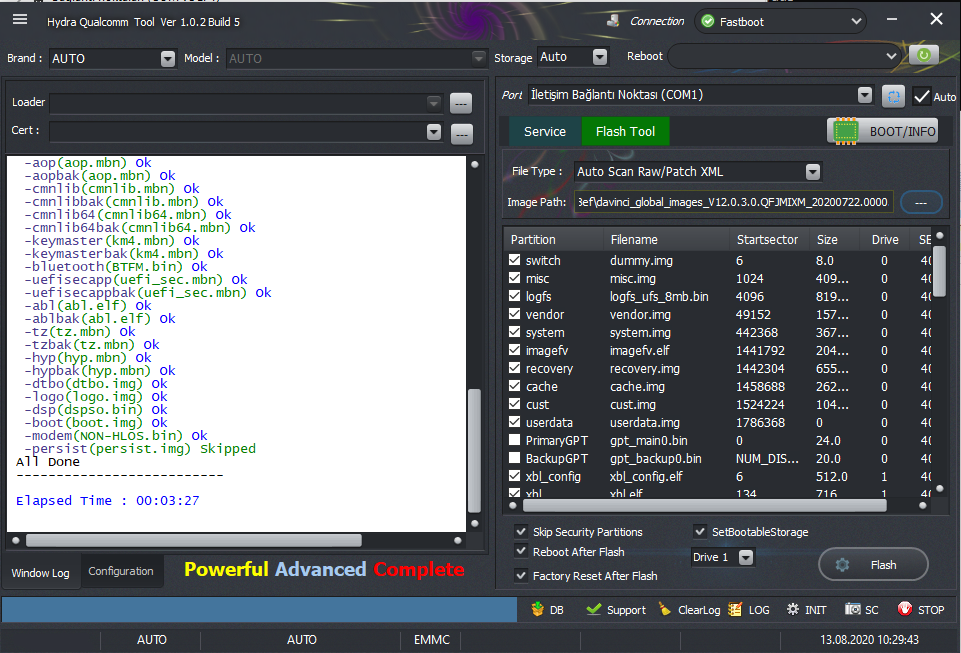Open the hamburger menu icon
This screenshot has height=653, width=961.
(x=20, y=20)
